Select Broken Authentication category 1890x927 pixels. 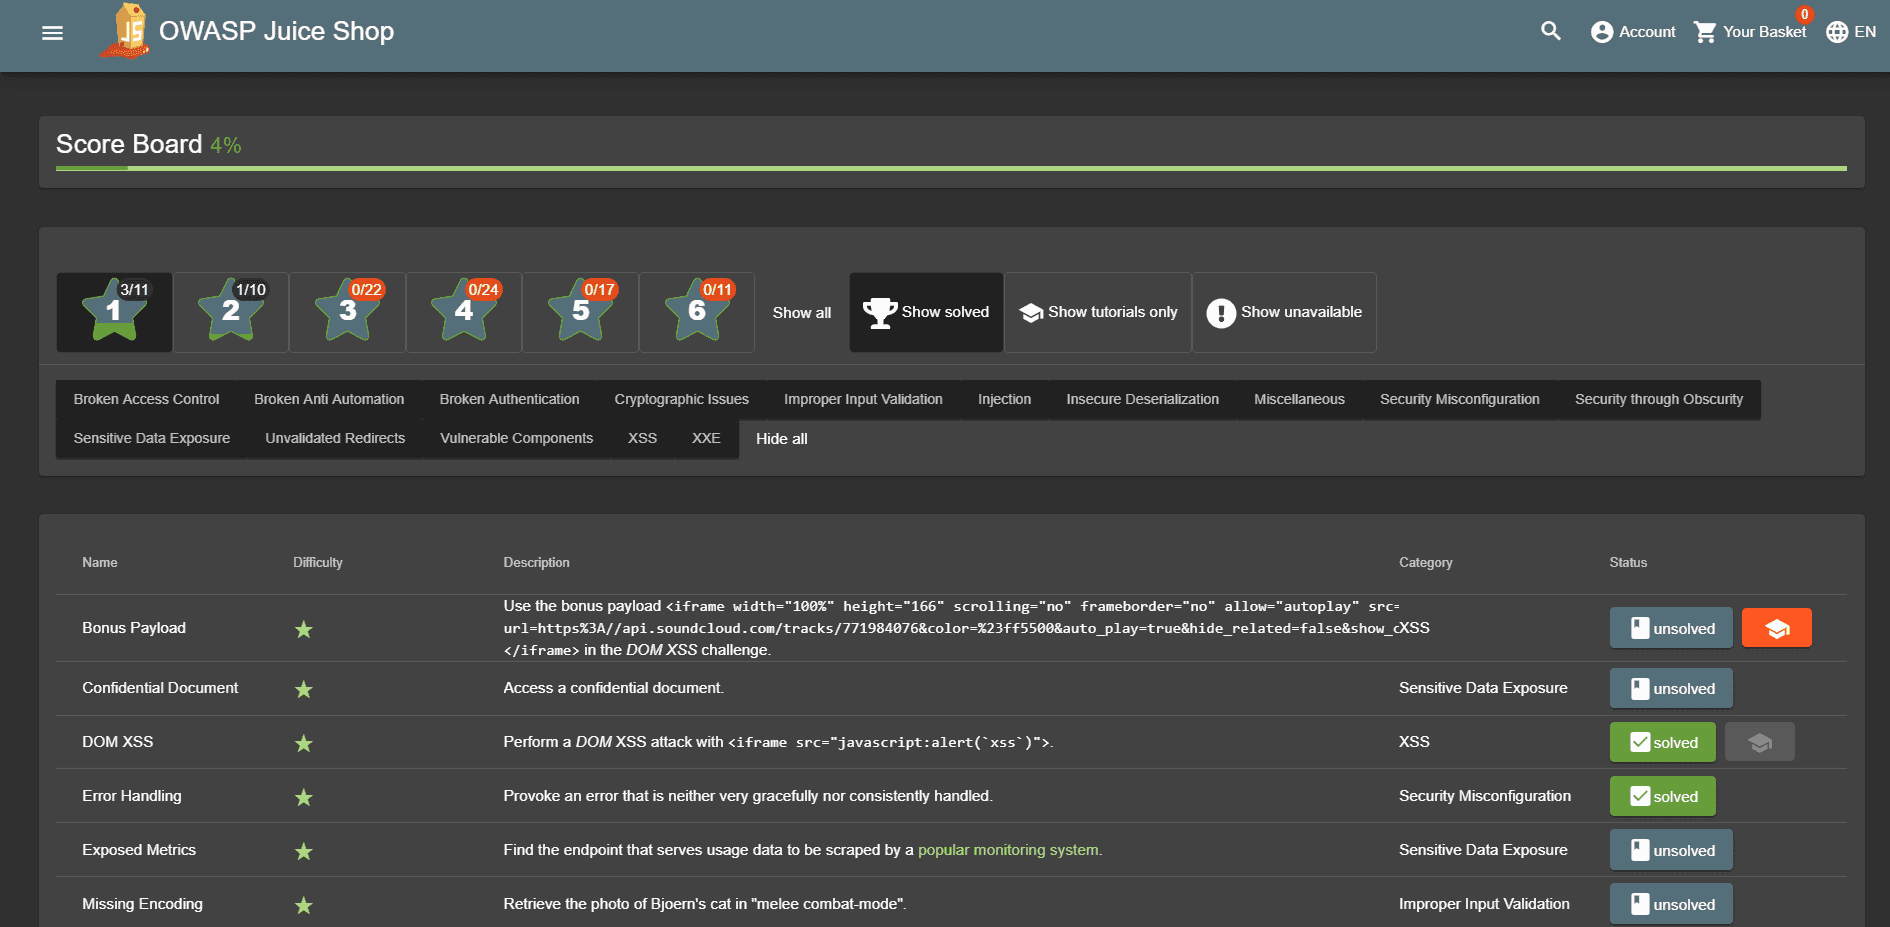[509, 399]
